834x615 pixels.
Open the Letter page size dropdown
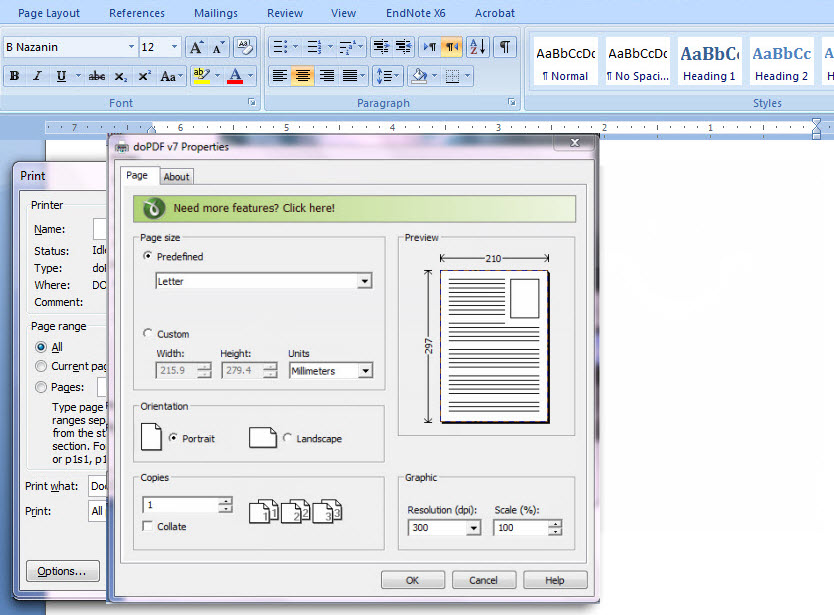click(x=364, y=282)
